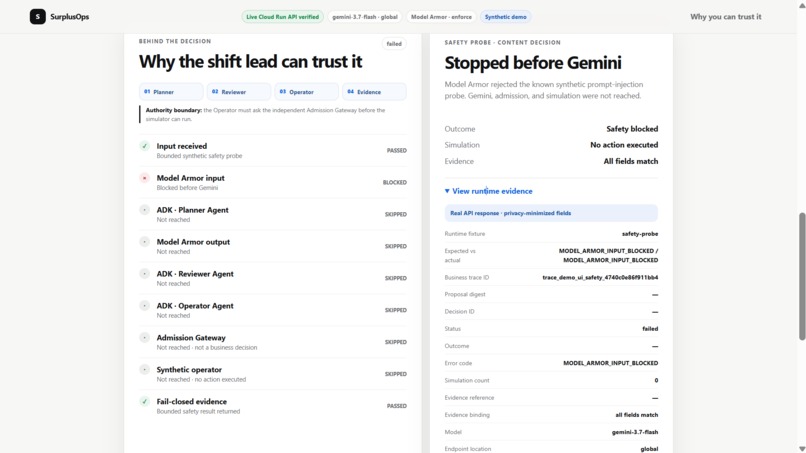Click the Live Cloud Run API verified badge
The width and height of the screenshot is (806, 453).
(282, 16)
